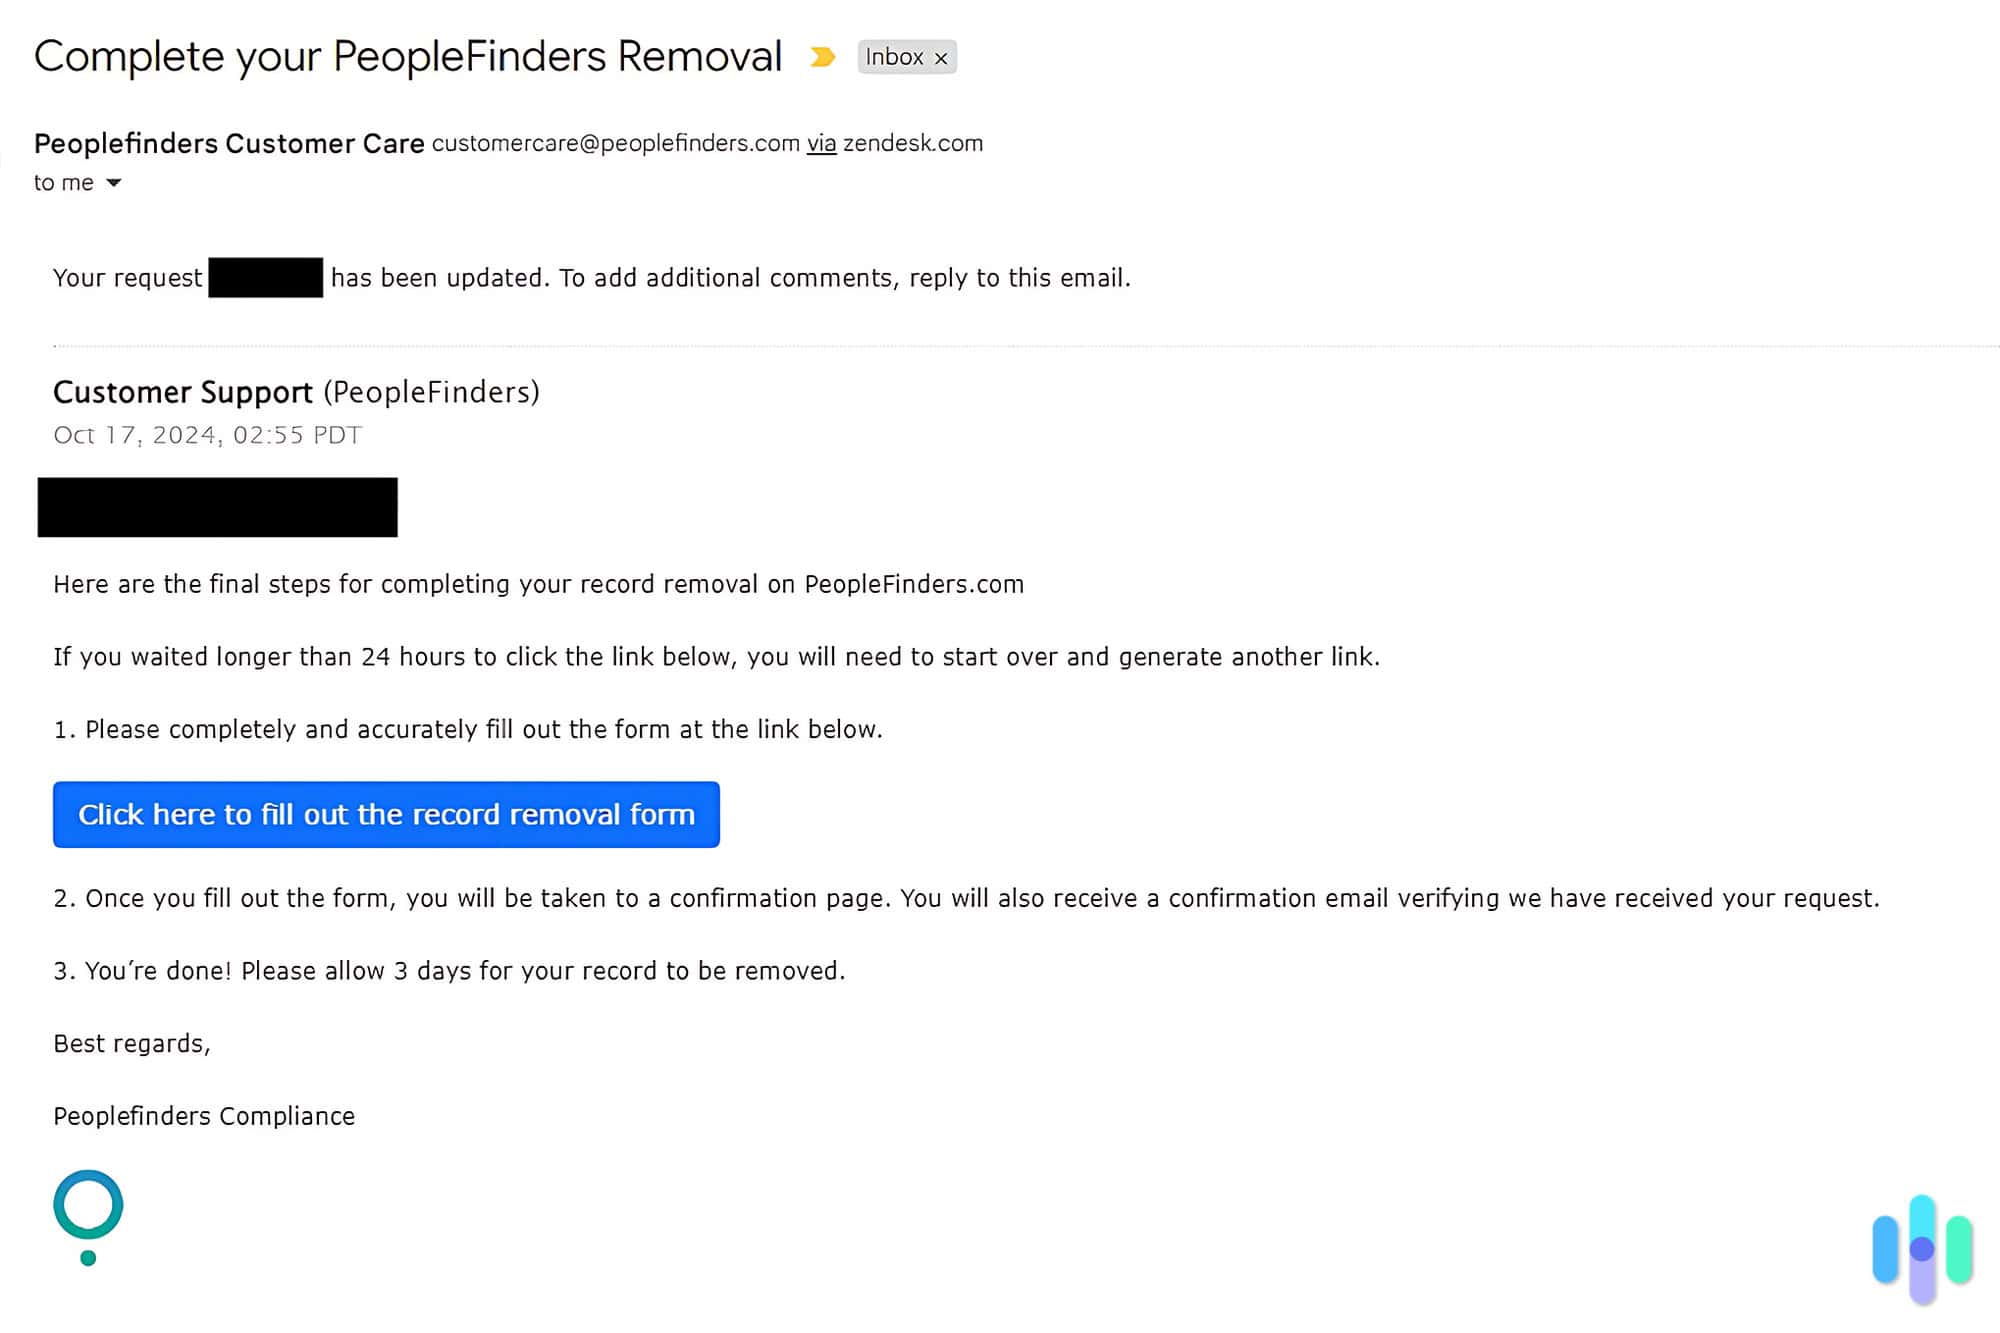2000x1333 pixels.
Task: Click 'Complete your PeopleFinders Removal' subject link
Action: [409, 57]
